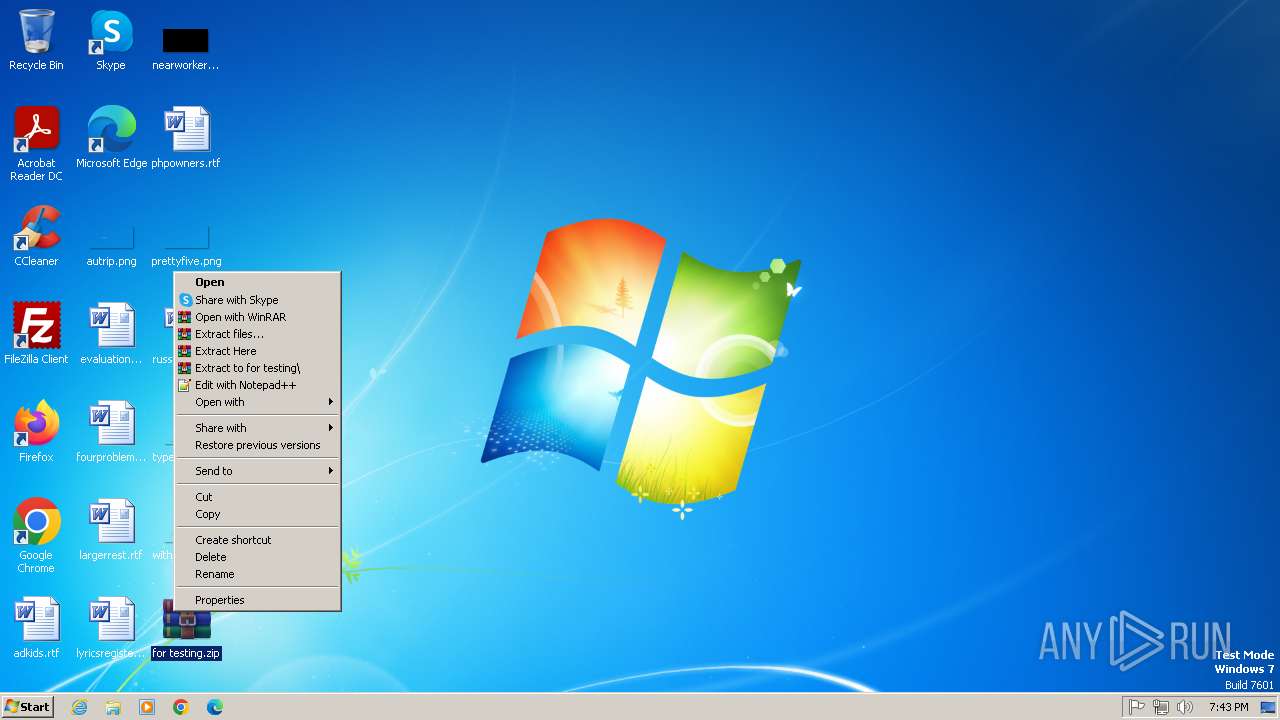Launch Edge from the taskbar
1280x720 pixels.
click(215, 707)
